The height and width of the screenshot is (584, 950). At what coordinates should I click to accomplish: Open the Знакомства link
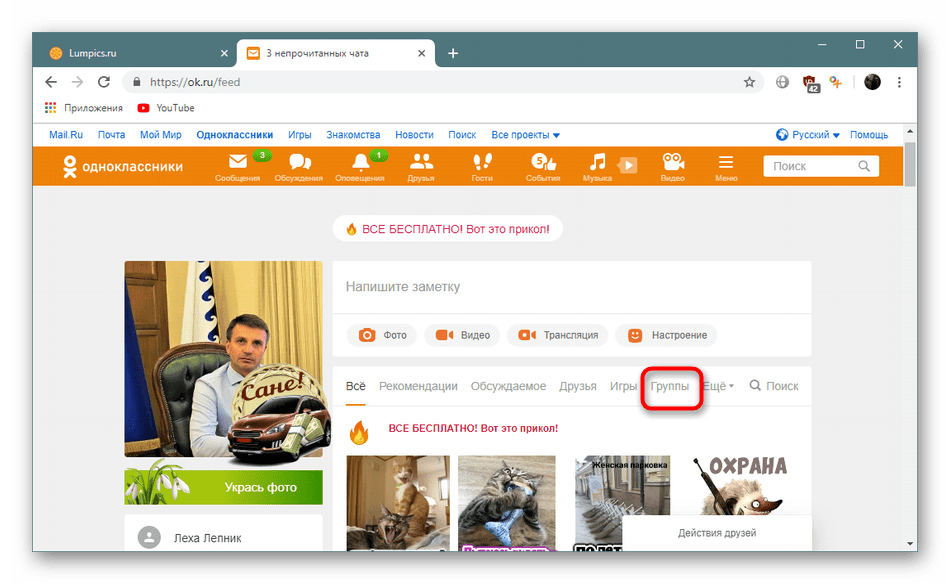pyautogui.click(x=353, y=134)
